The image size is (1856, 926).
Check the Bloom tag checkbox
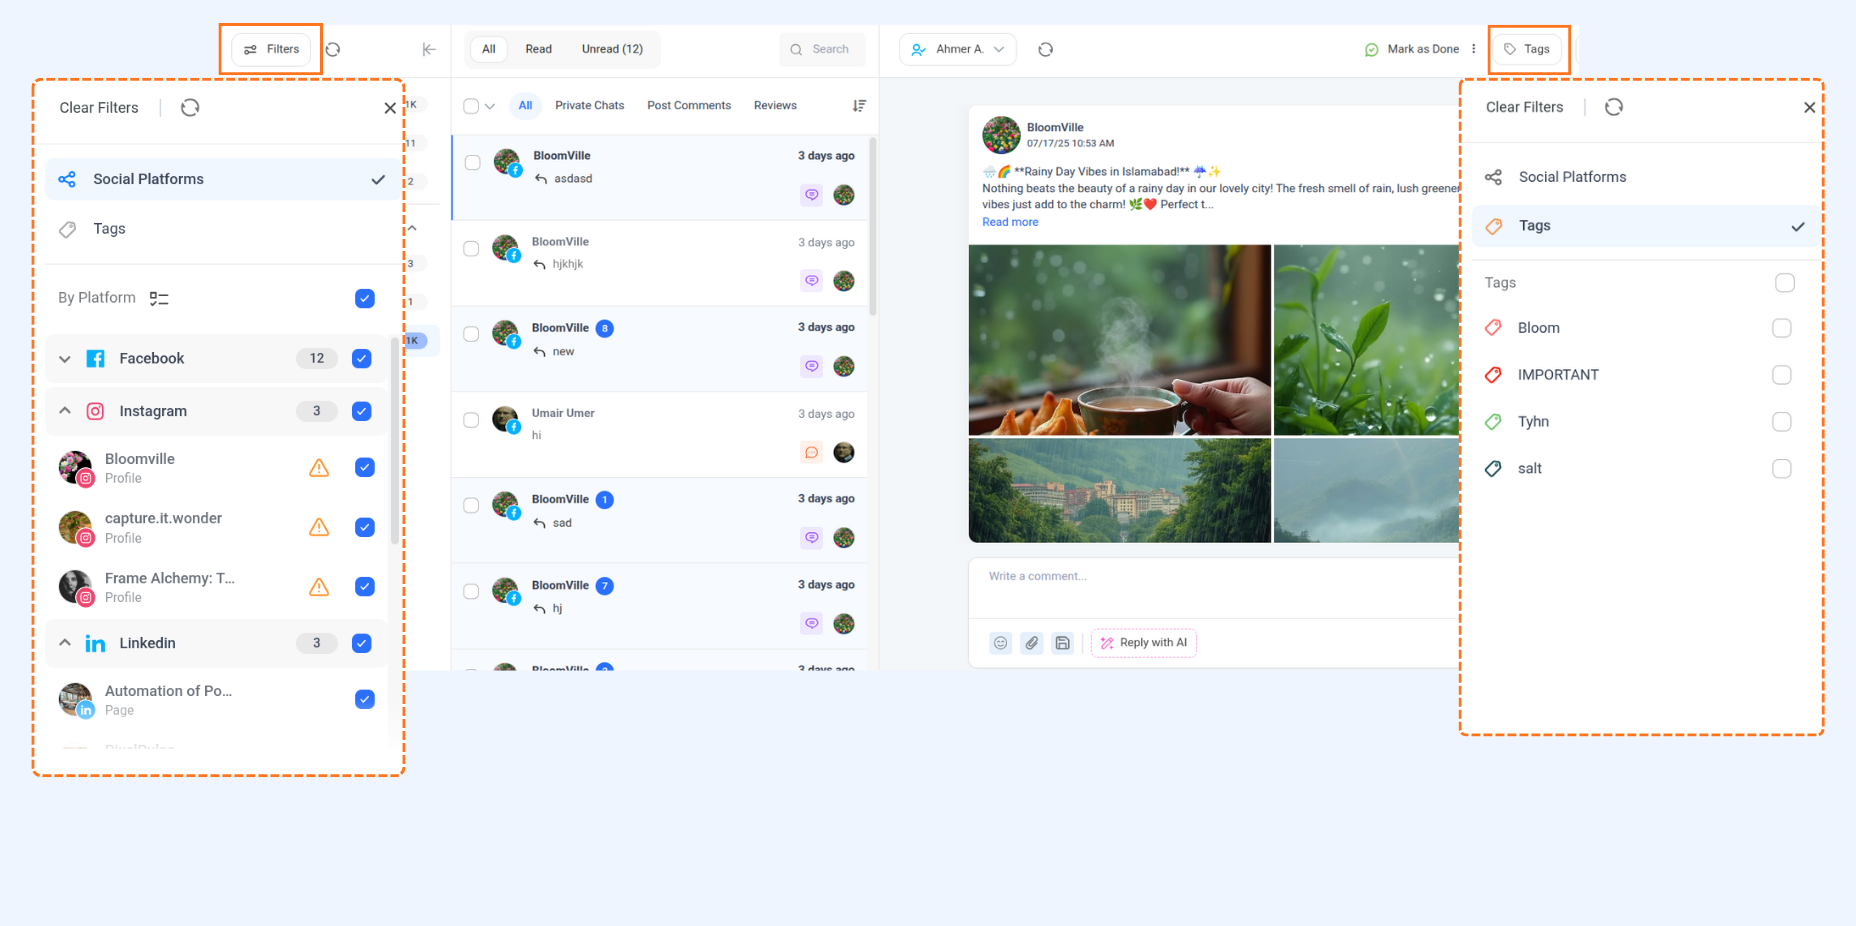(1782, 328)
